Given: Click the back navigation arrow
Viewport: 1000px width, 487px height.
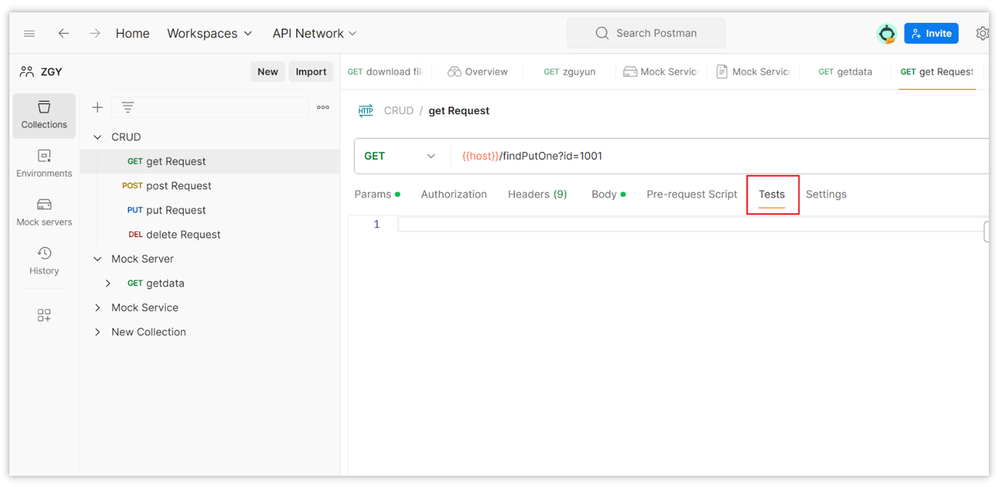Looking at the screenshot, I should 64,33.
